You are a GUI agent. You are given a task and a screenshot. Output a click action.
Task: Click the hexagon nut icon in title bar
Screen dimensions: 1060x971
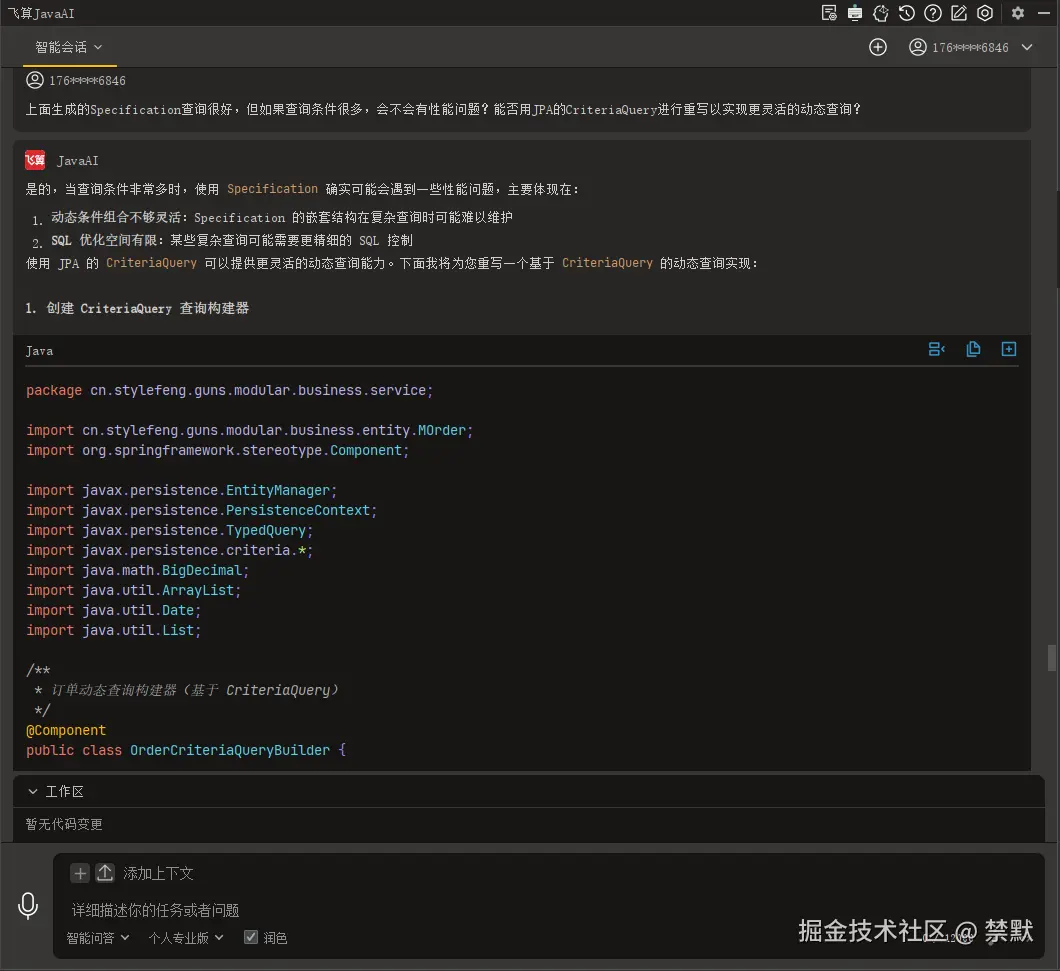[x=985, y=13]
